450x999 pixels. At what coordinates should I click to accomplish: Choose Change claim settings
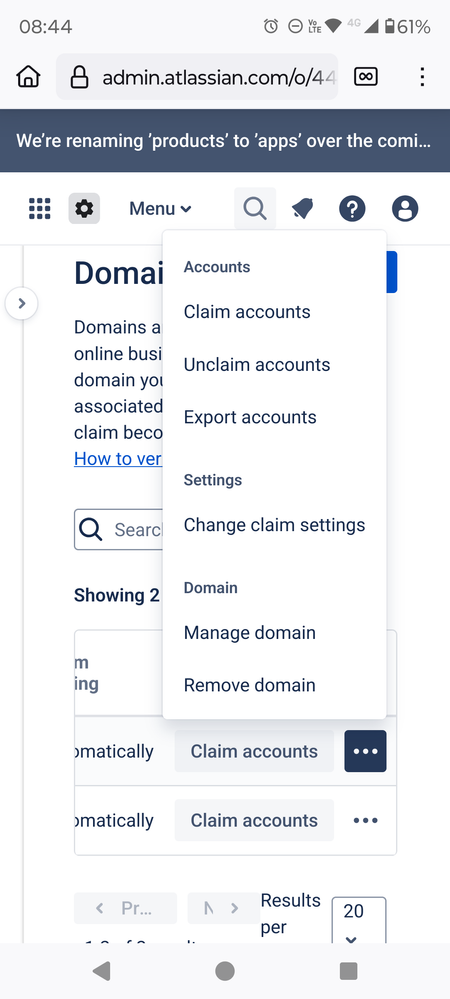tap(275, 525)
